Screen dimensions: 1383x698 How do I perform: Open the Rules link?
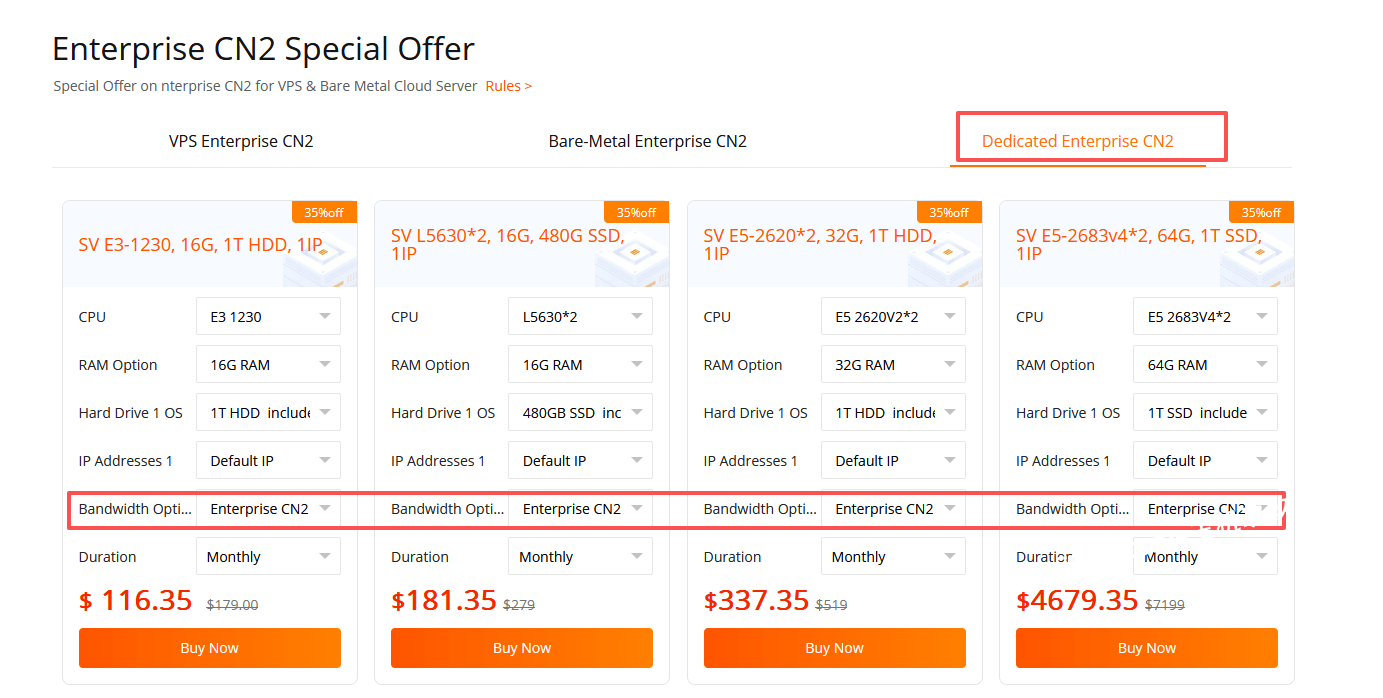506,86
